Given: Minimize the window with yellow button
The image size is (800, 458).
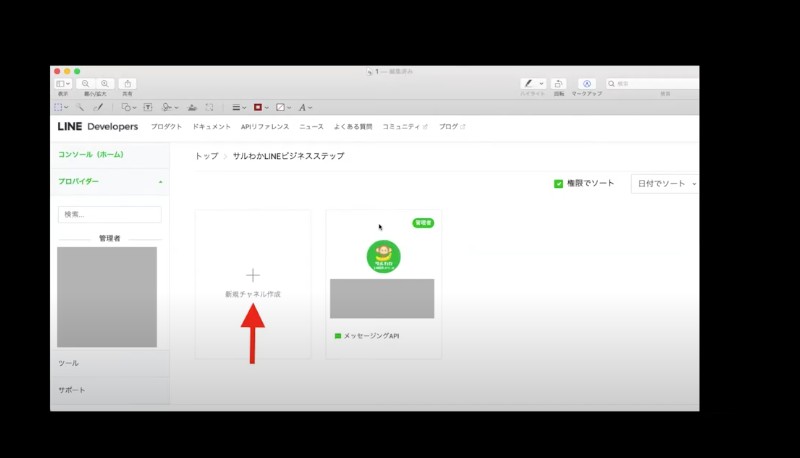Looking at the screenshot, I should tap(67, 71).
